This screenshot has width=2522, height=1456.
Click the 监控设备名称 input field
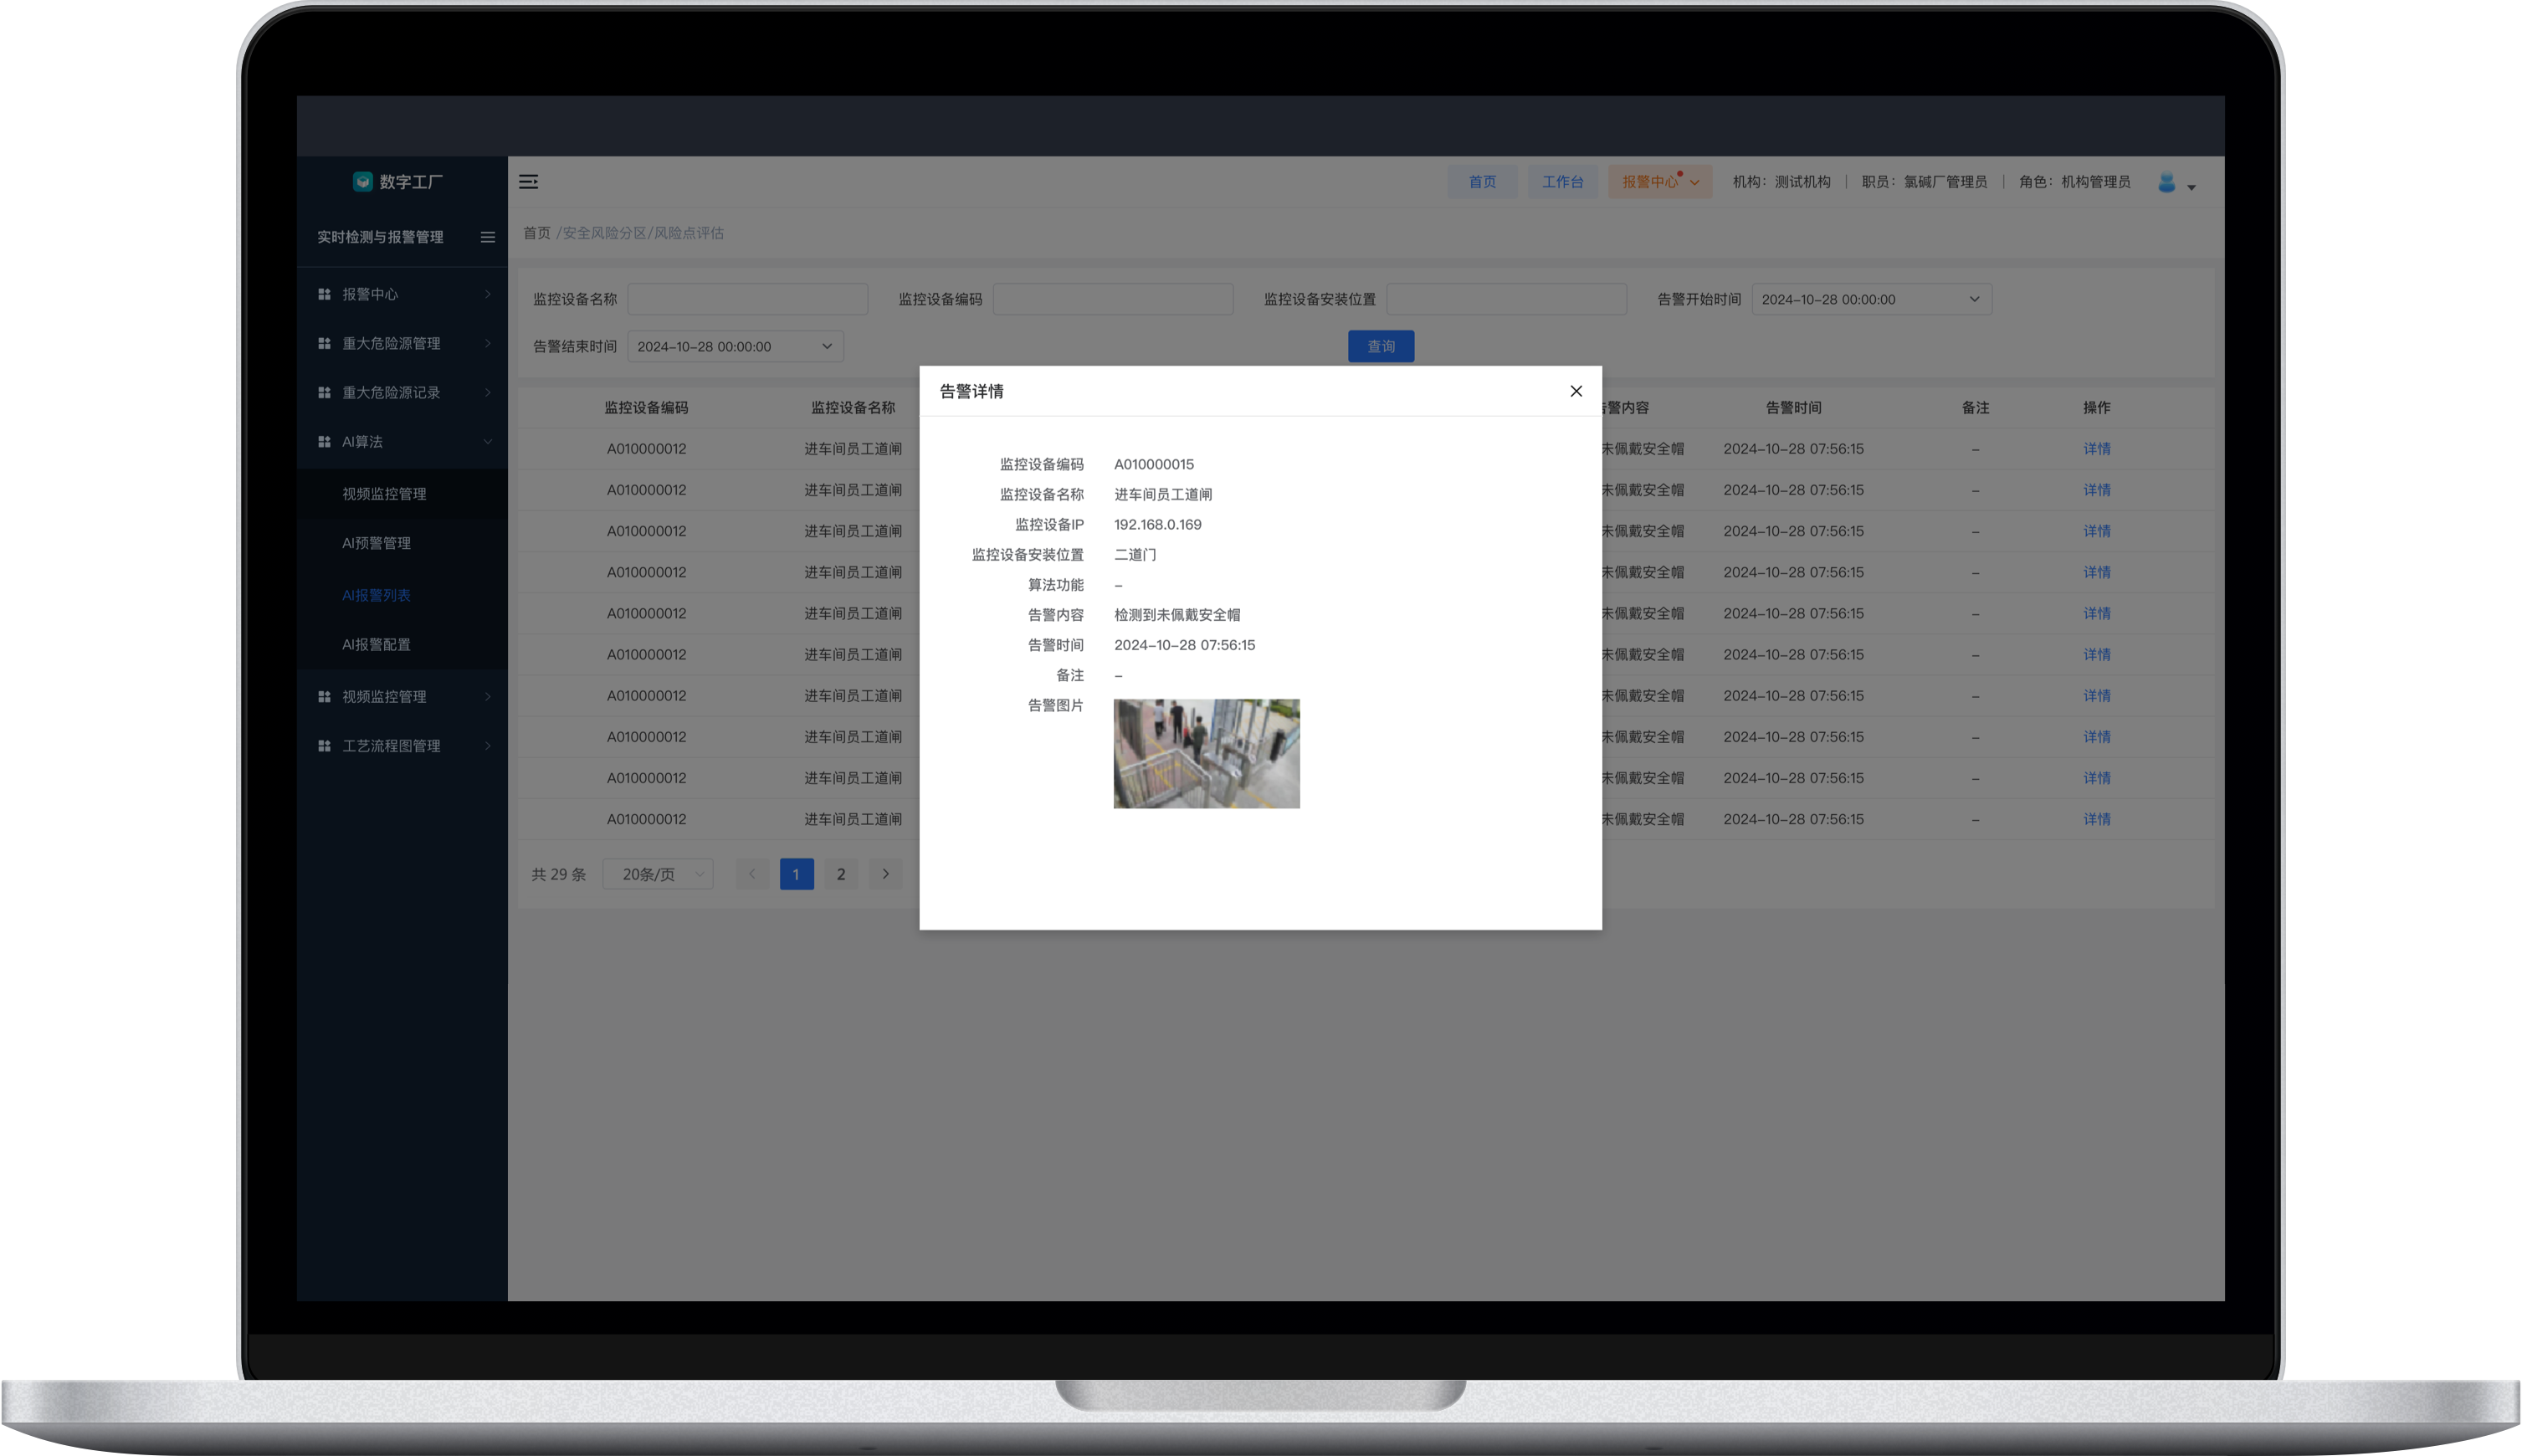coord(747,299)
